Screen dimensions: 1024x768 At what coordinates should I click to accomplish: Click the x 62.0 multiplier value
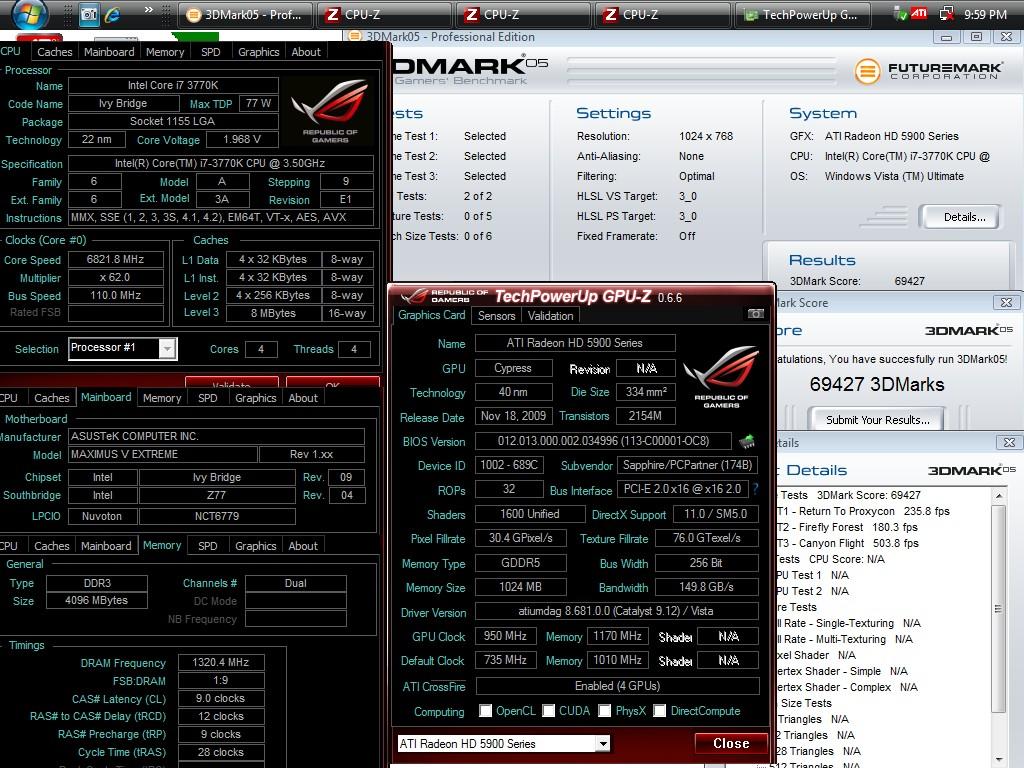(x=116, y=278)
